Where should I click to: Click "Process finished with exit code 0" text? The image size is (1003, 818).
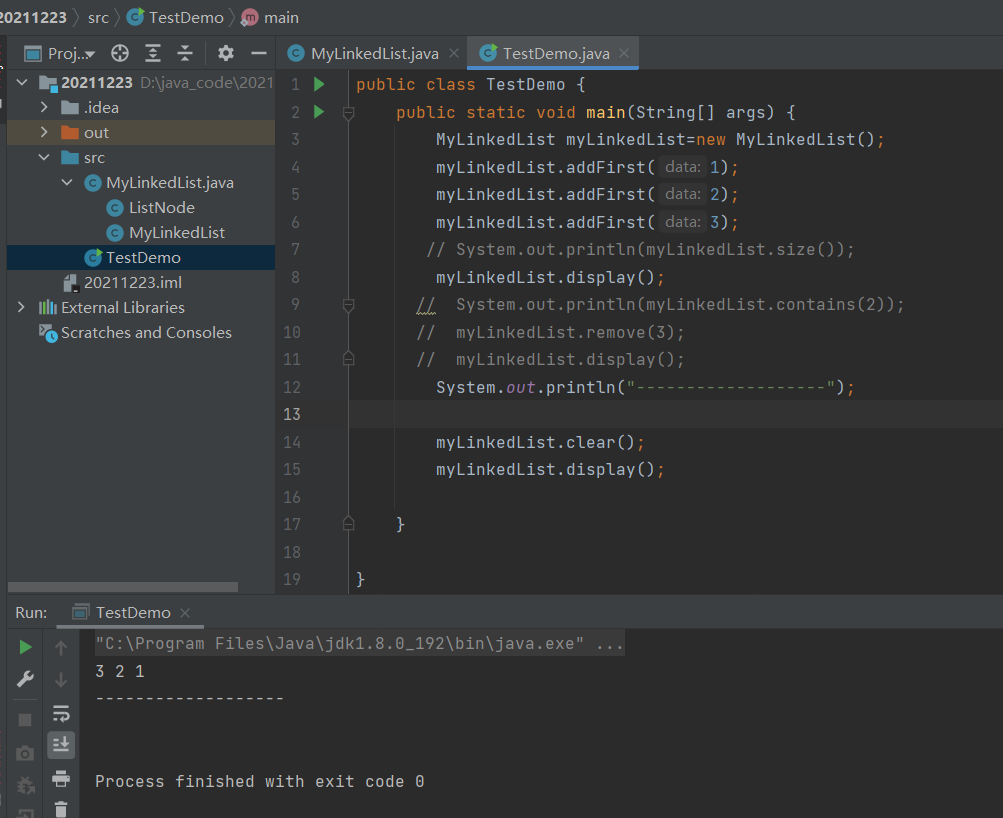260,782
